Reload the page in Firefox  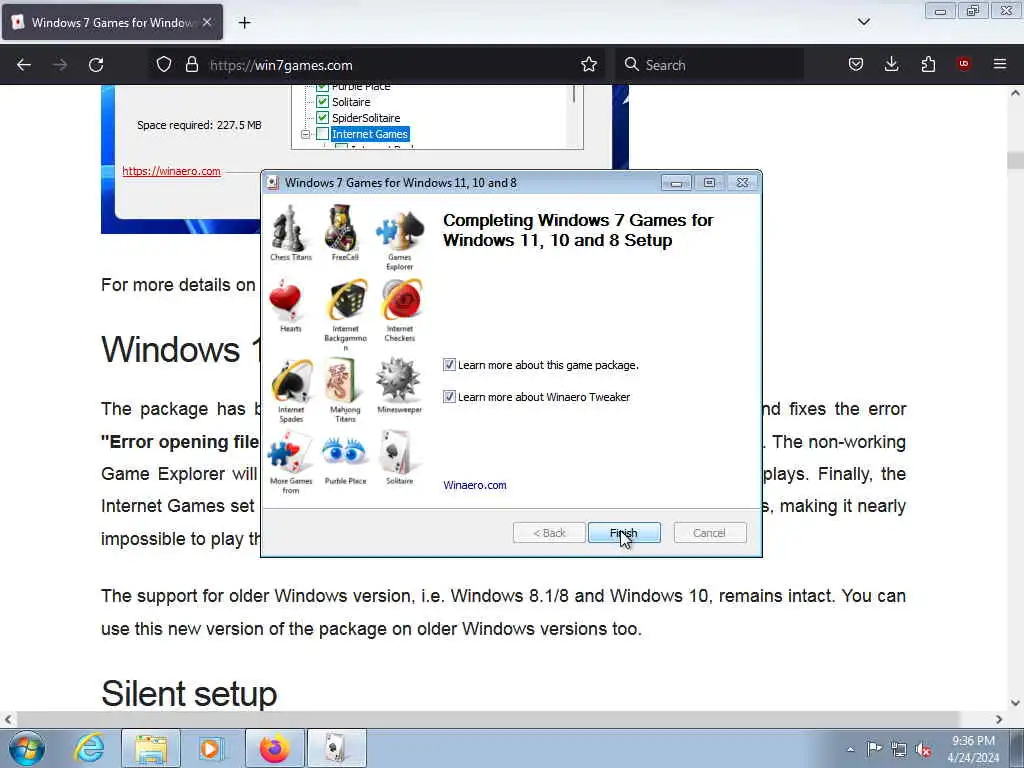(x=96, y=65)
